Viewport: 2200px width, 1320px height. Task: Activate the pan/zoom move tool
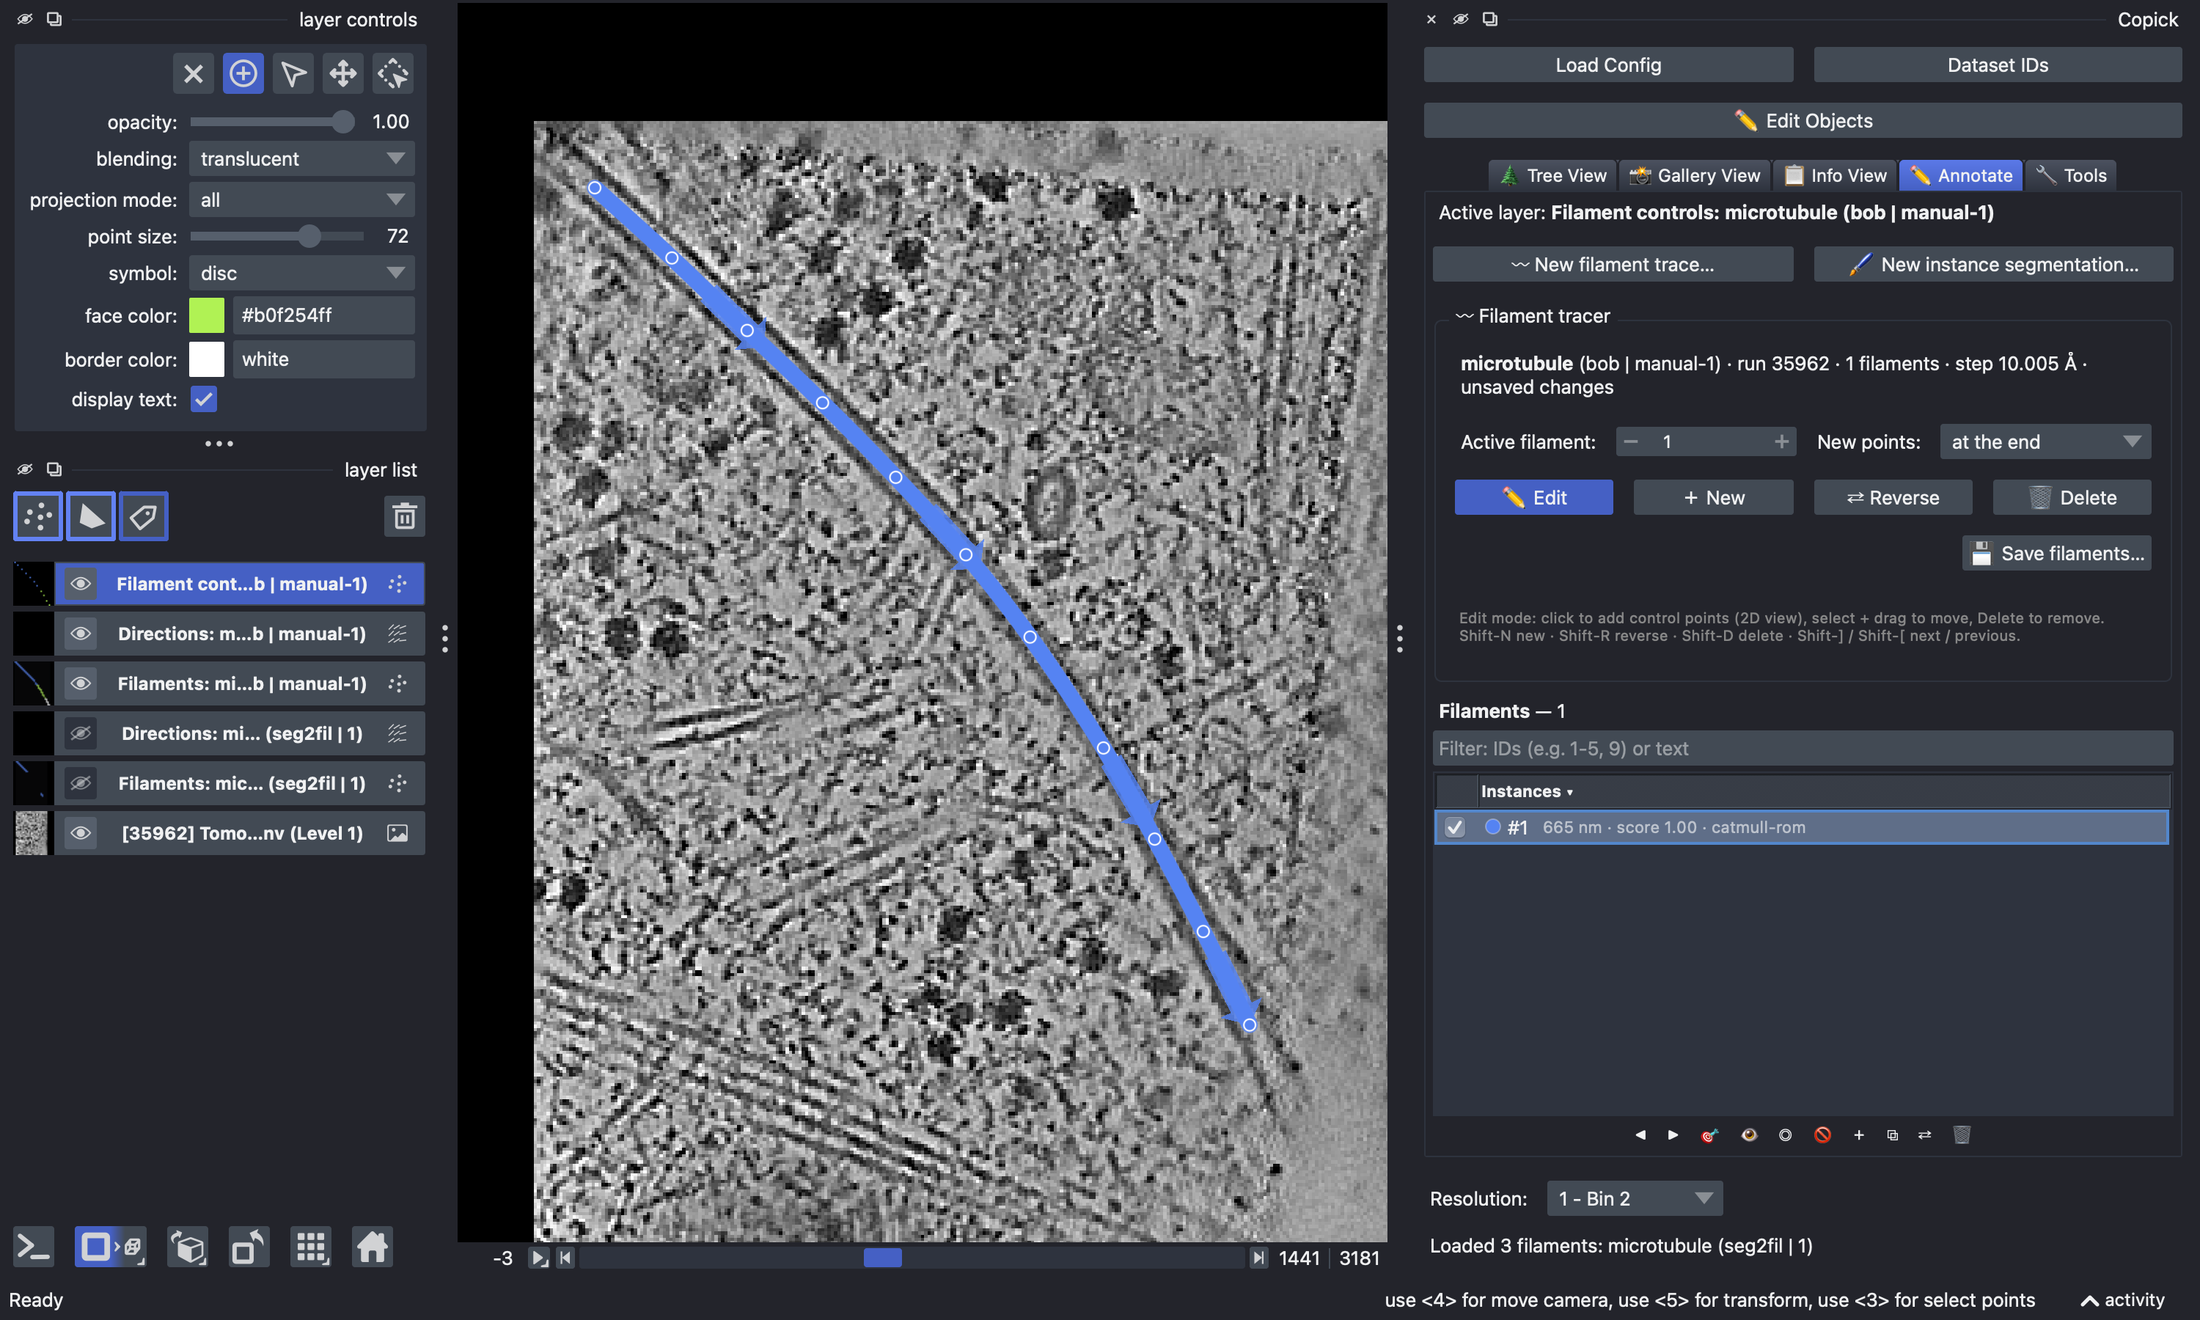[x=343, y=73]
